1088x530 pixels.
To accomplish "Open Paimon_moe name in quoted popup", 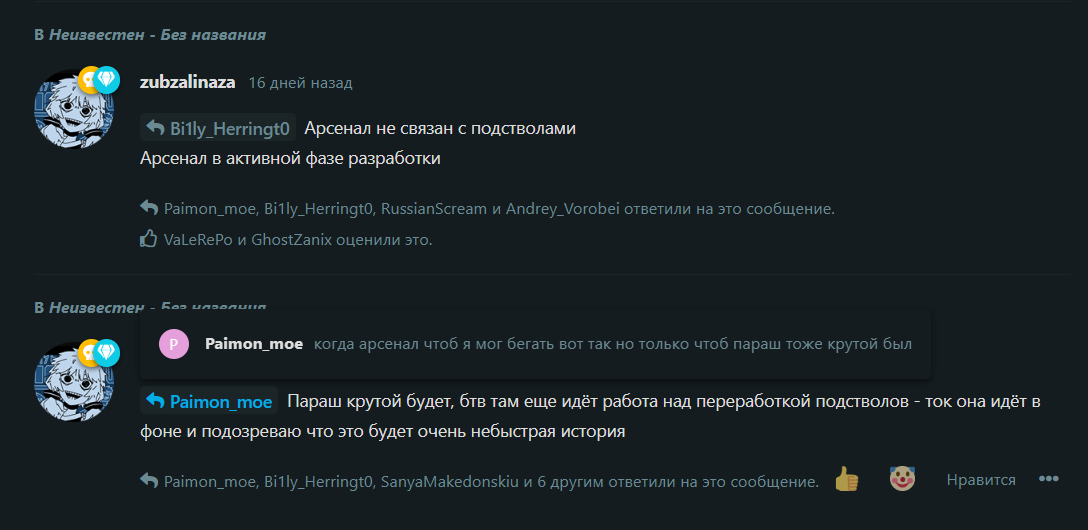I will 254,344.
